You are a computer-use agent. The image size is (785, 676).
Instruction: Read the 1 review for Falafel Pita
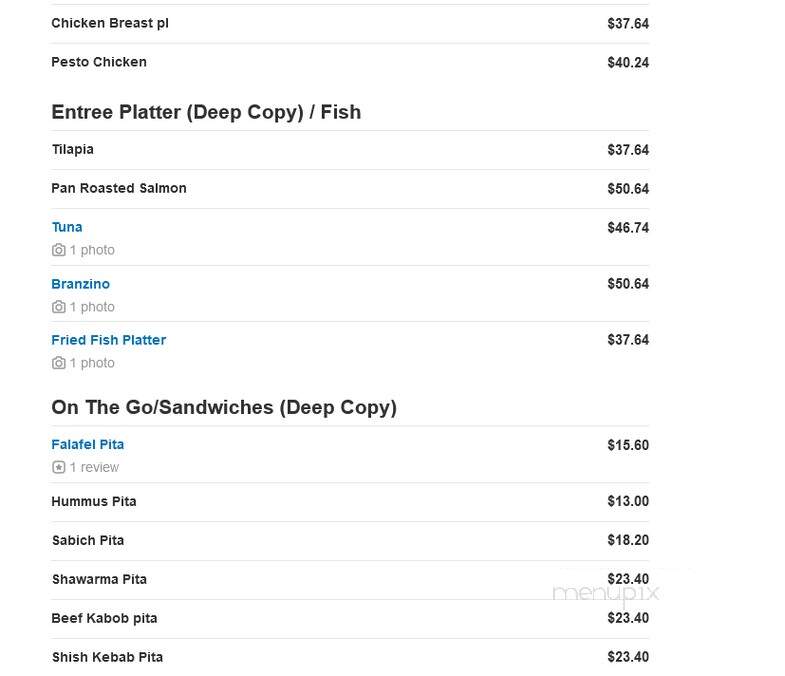94,467
